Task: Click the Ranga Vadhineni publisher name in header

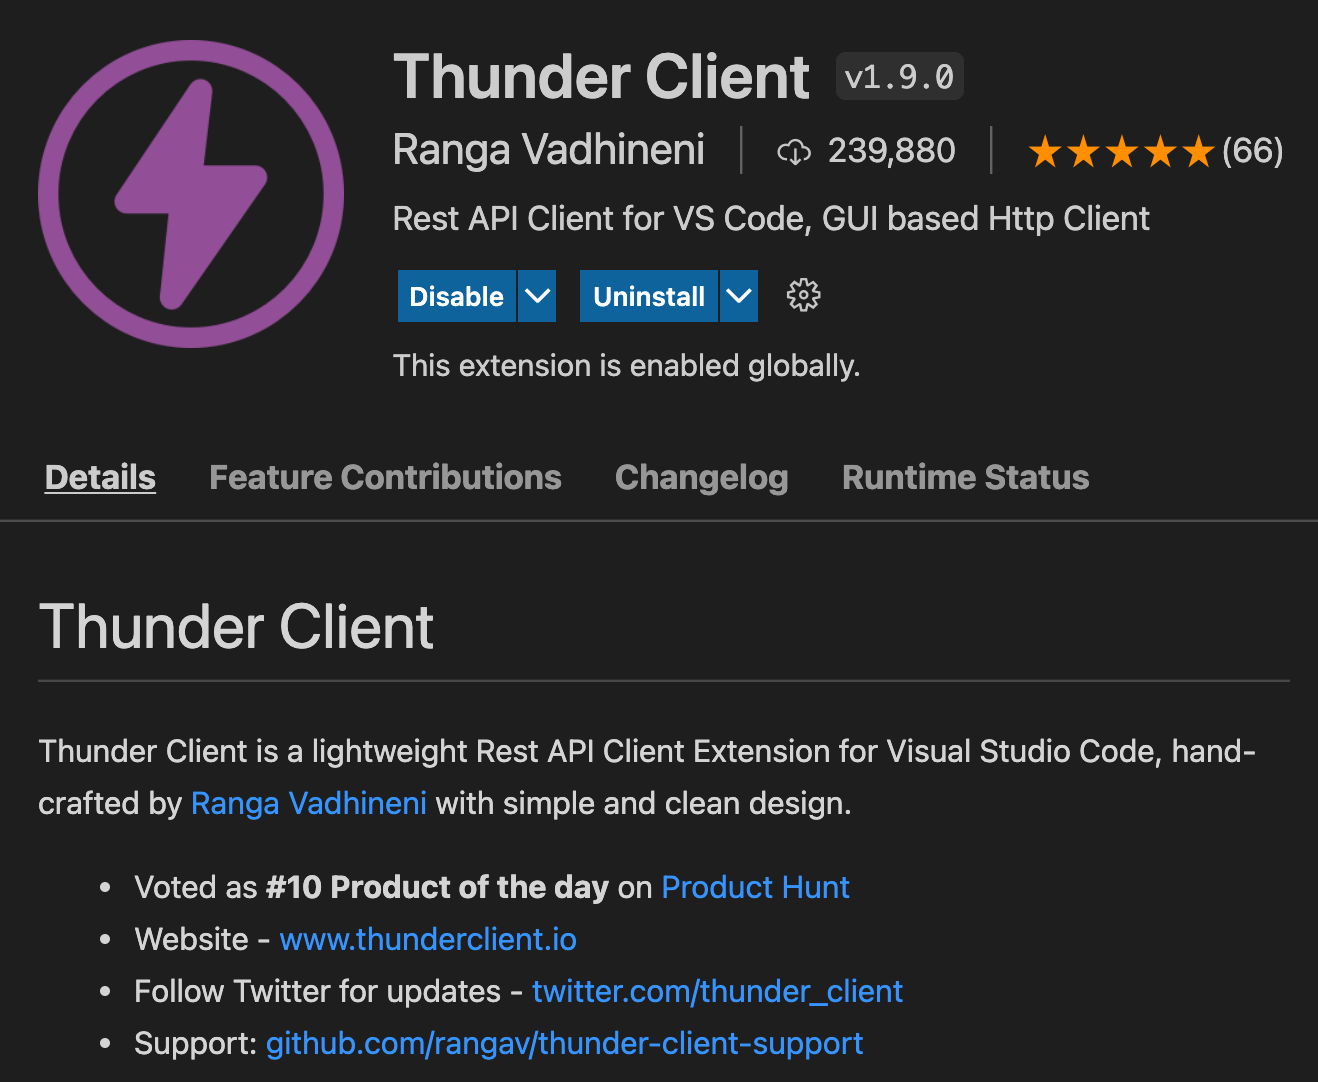Action: 548,150
